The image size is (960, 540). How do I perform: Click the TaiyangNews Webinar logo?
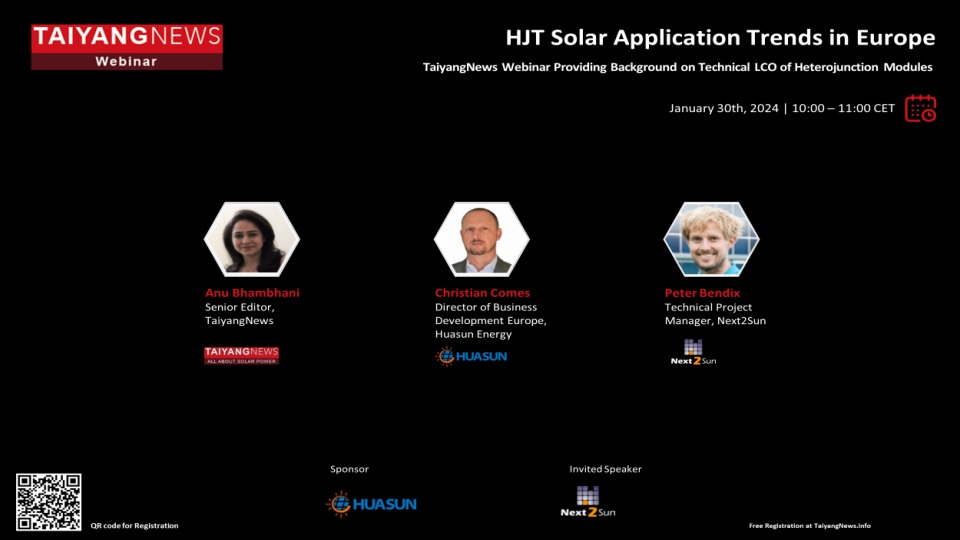127,47
